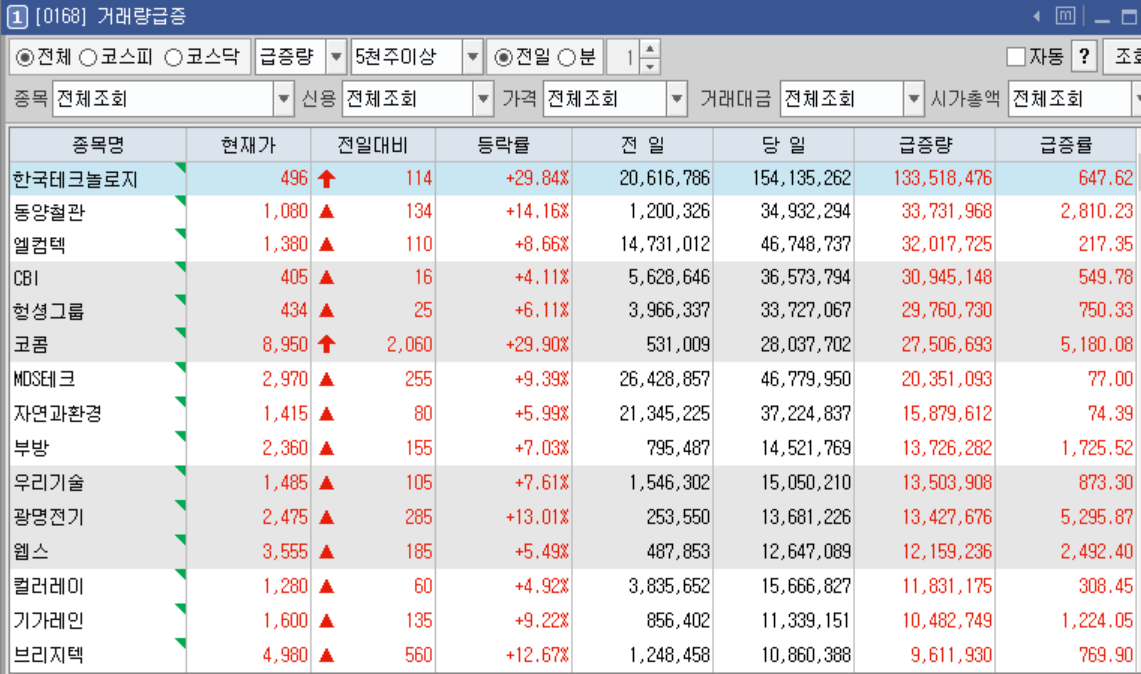Expand the 거래대금 전체조회 dropdown
The height and width of the screenshot is (674, 1141).
click(913, 98)
